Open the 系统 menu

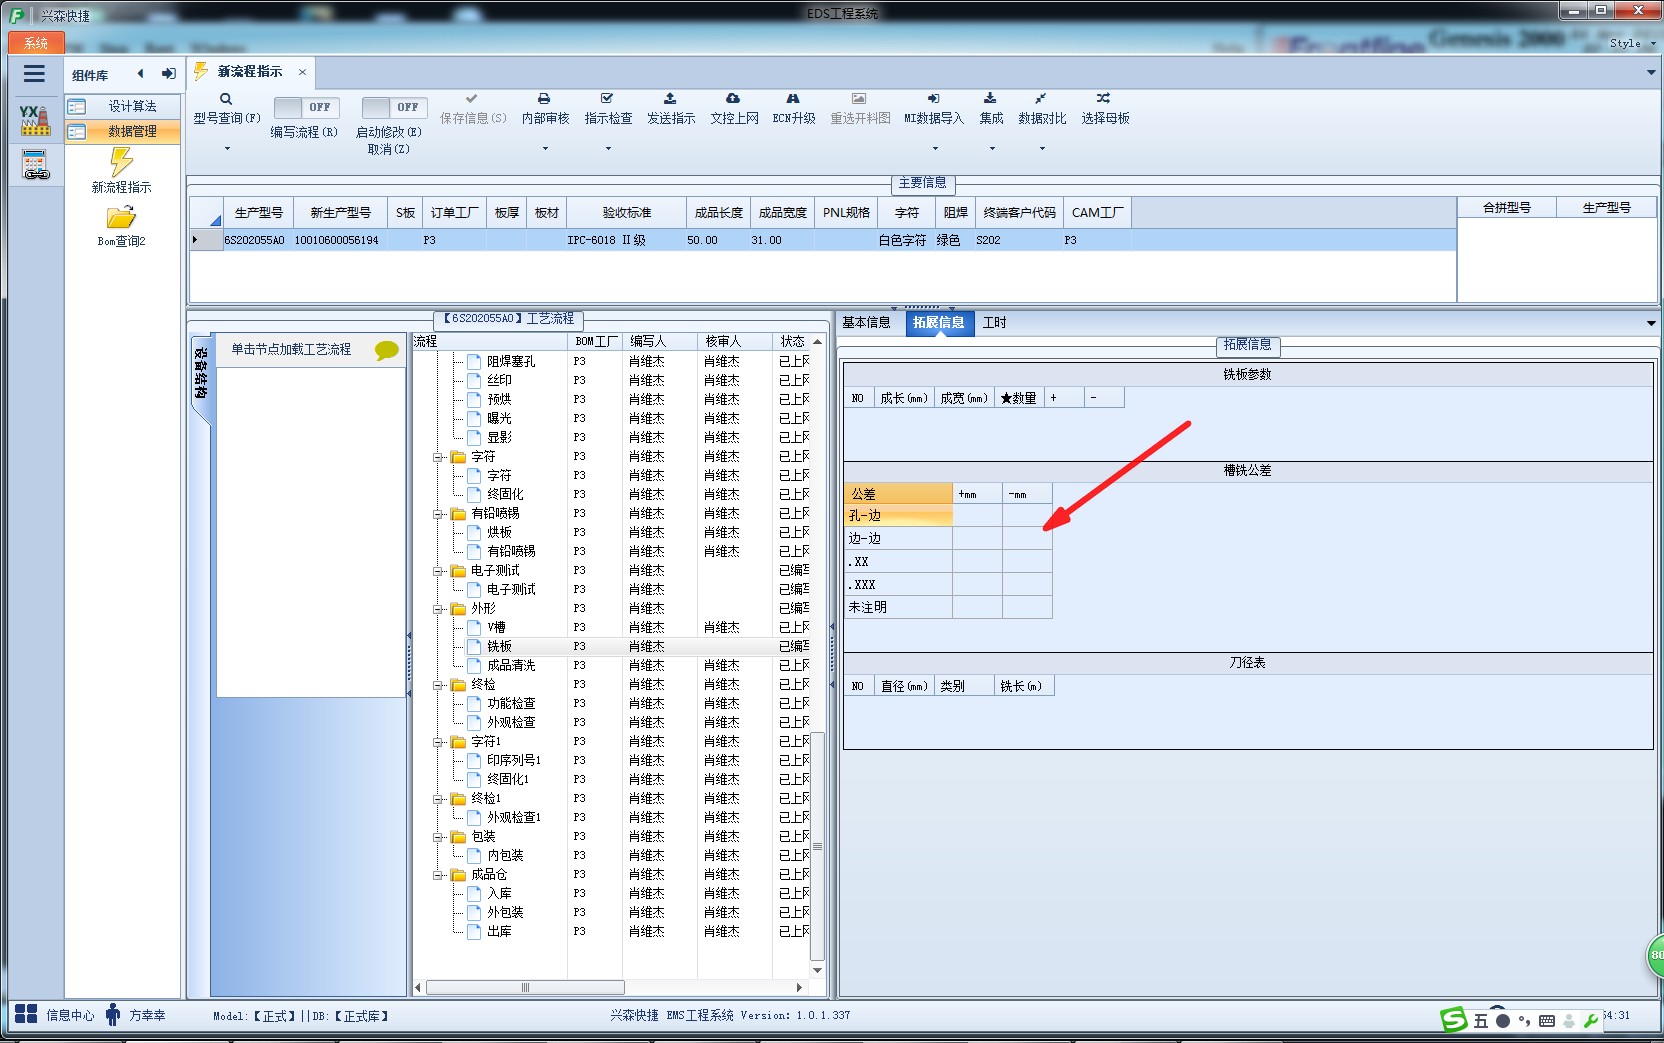pyautogui.click(x=36, y=43)
